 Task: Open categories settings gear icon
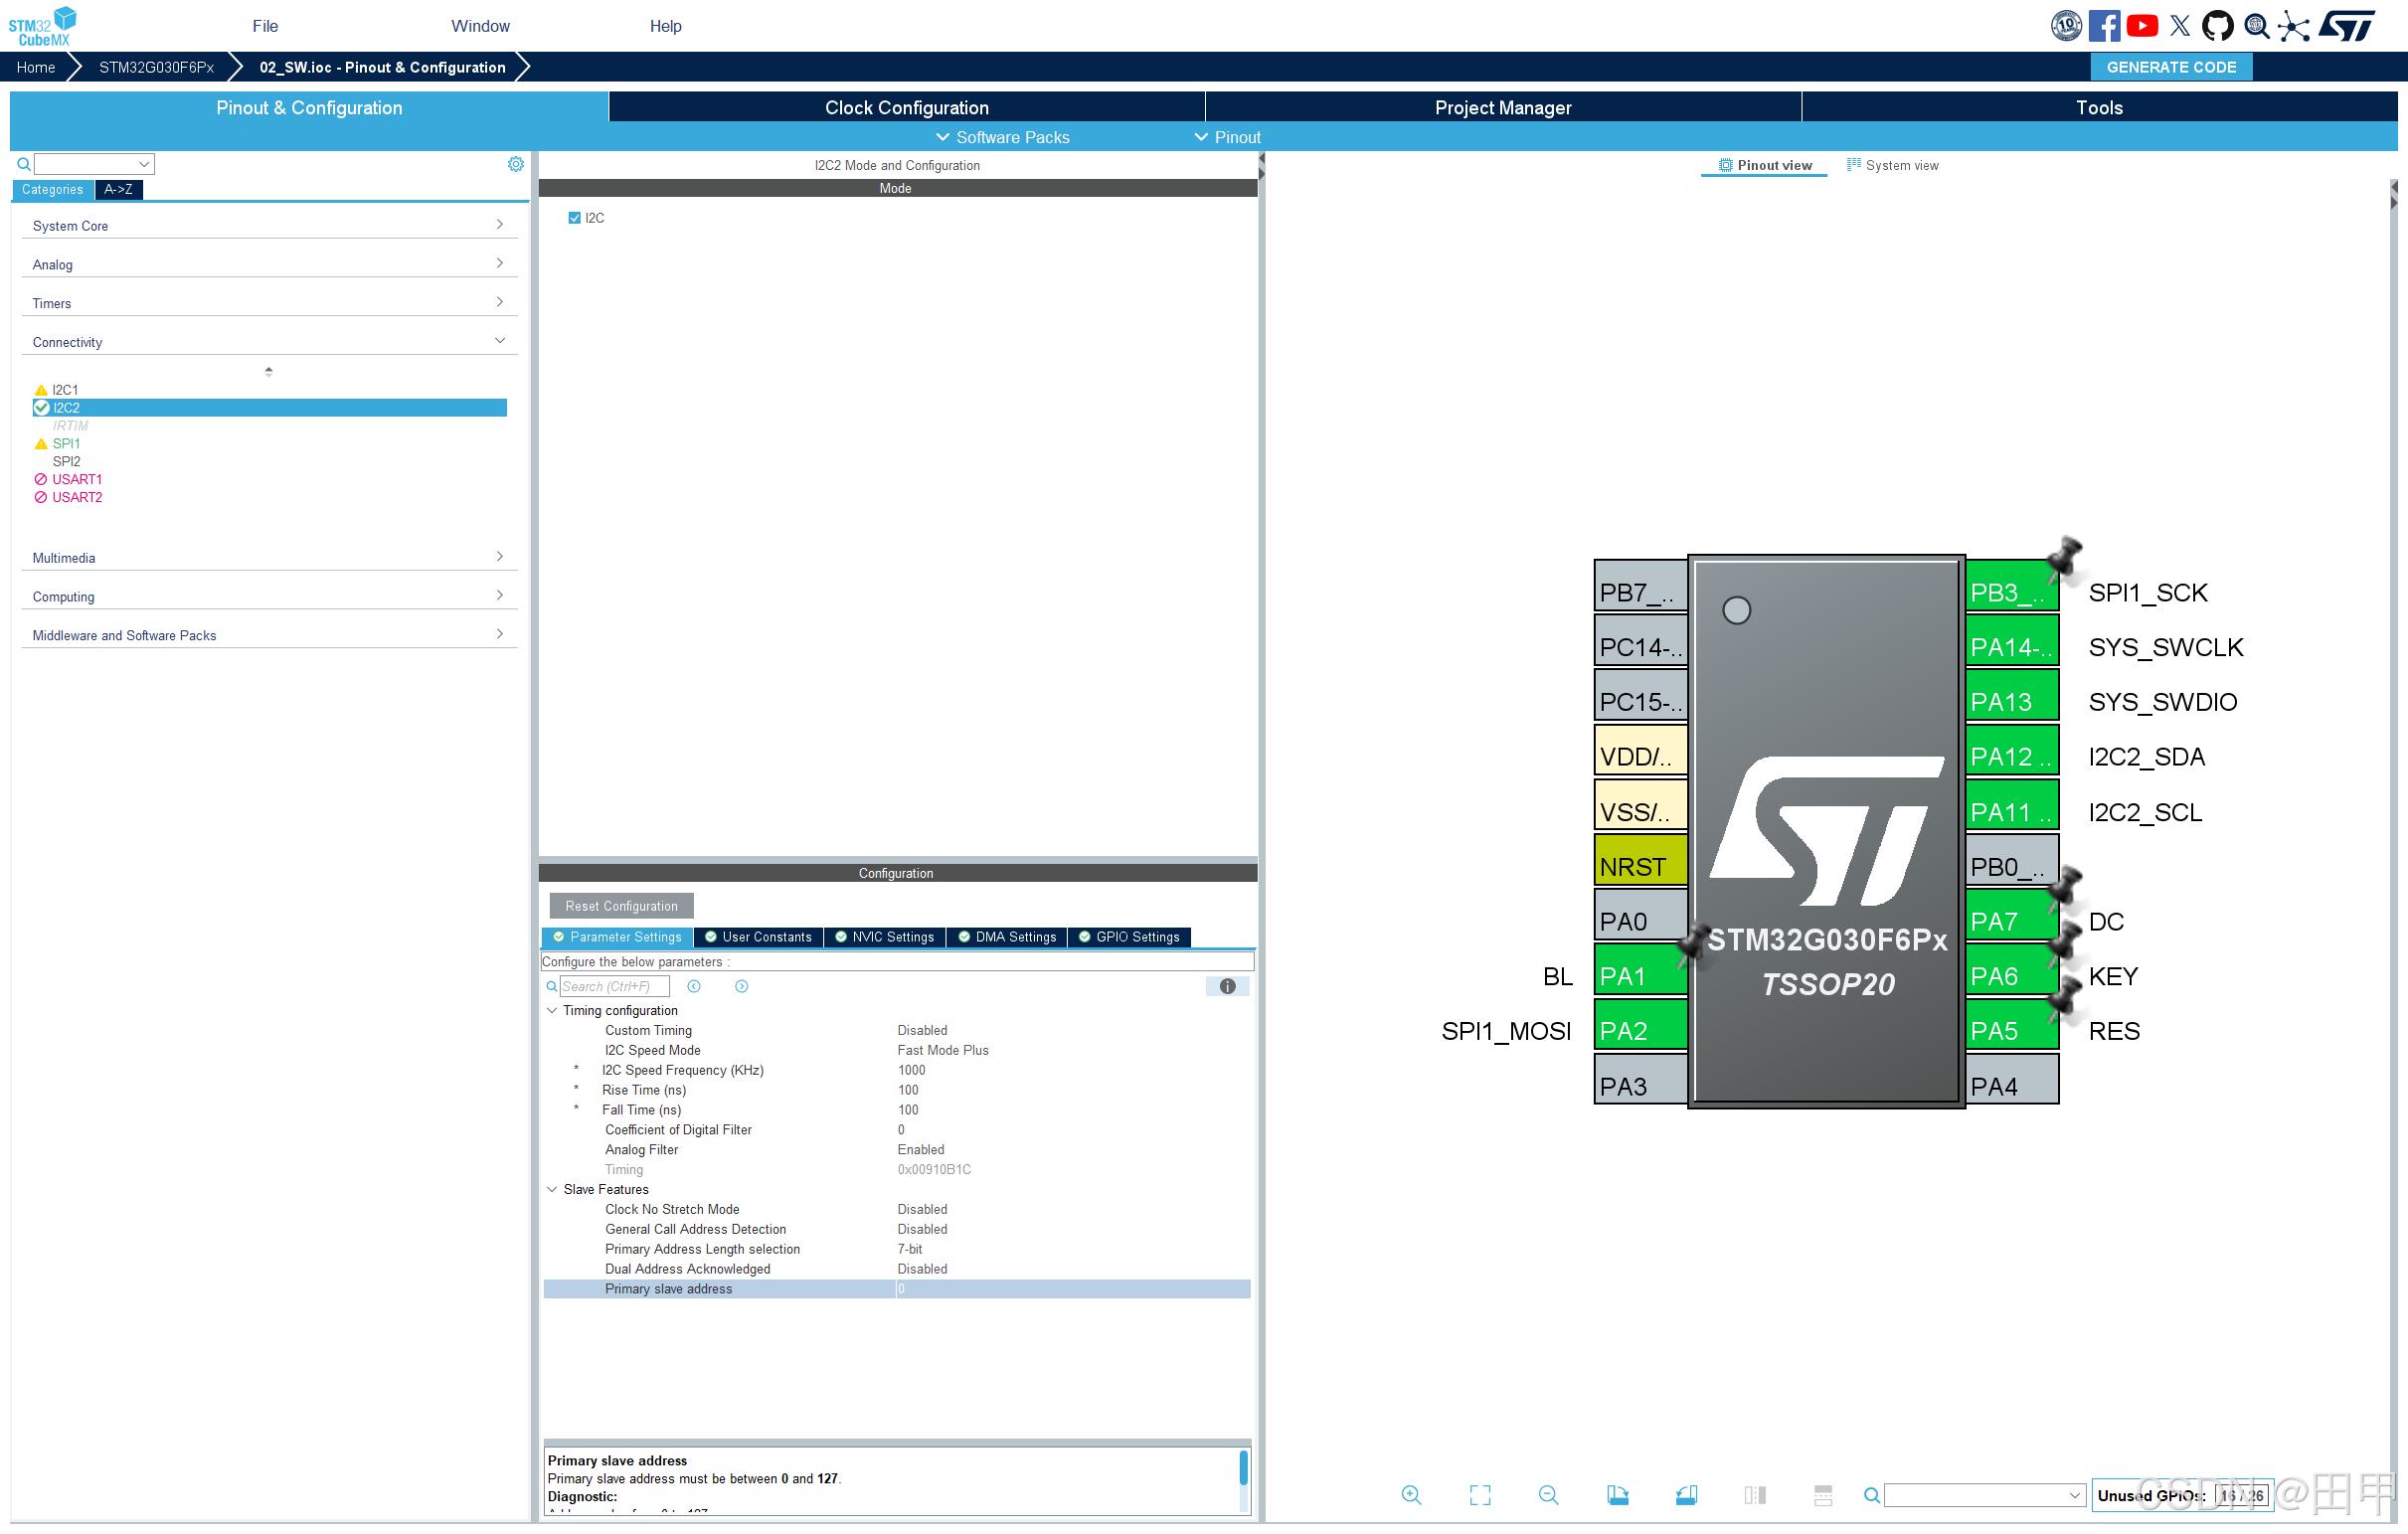516,164
